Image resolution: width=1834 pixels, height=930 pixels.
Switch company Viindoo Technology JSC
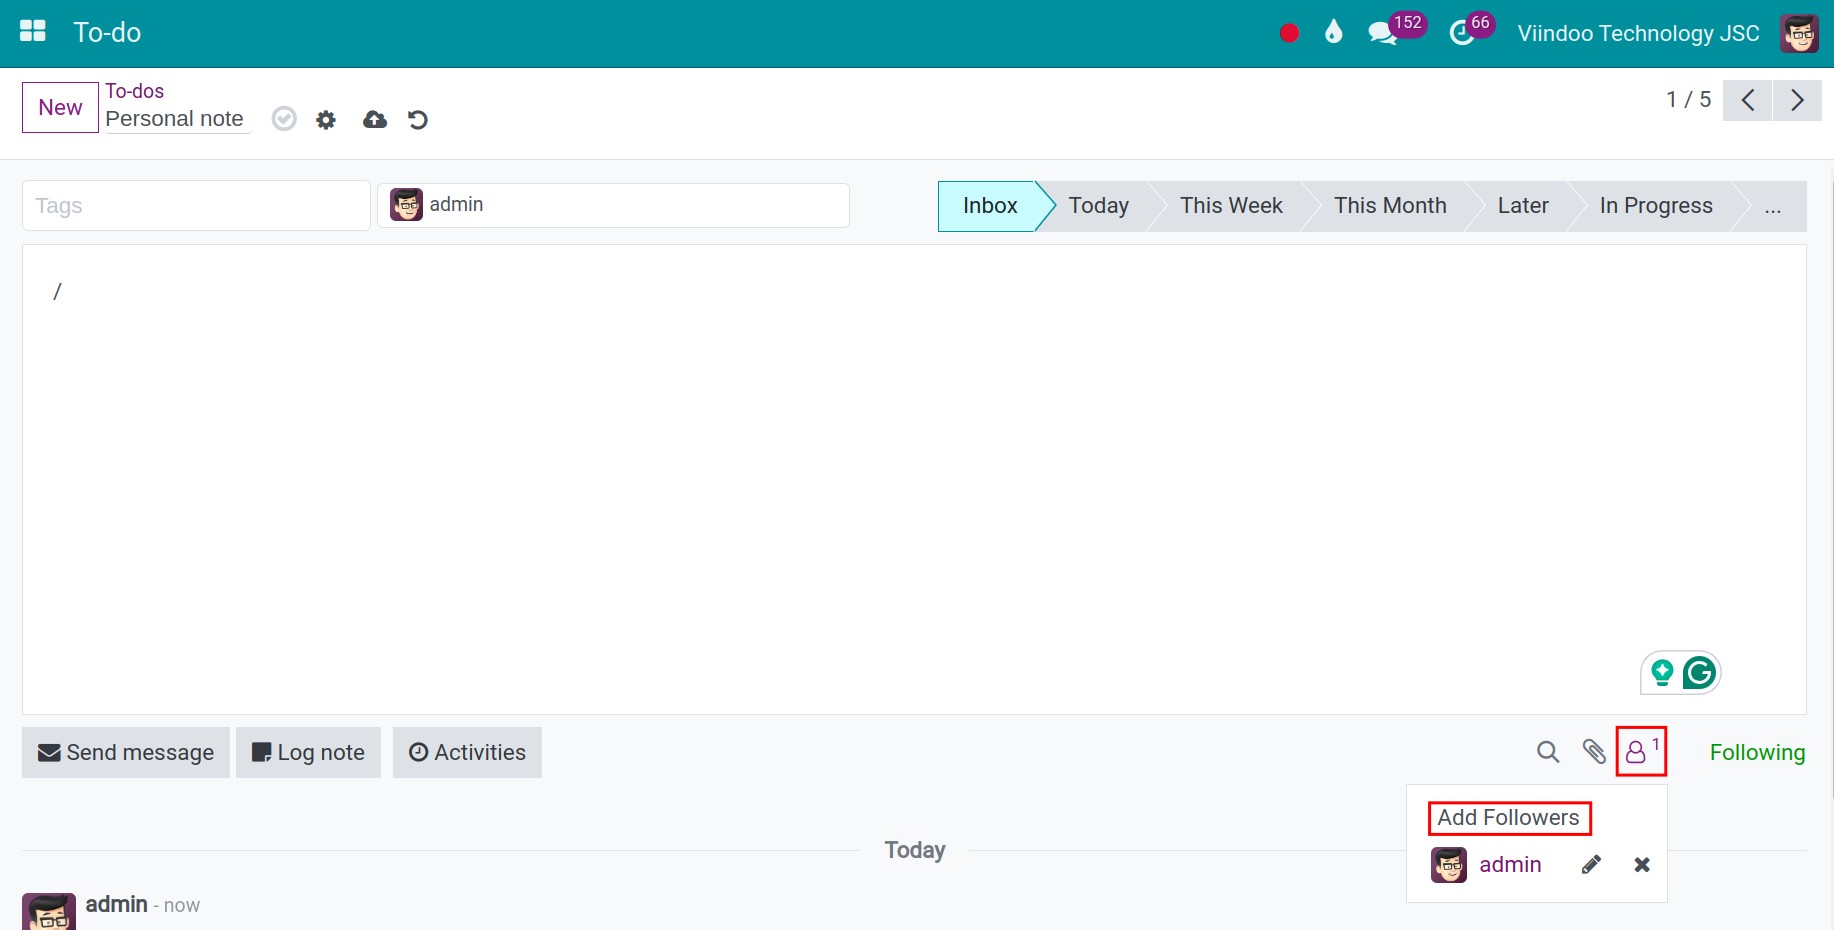tap(1638, 33)
